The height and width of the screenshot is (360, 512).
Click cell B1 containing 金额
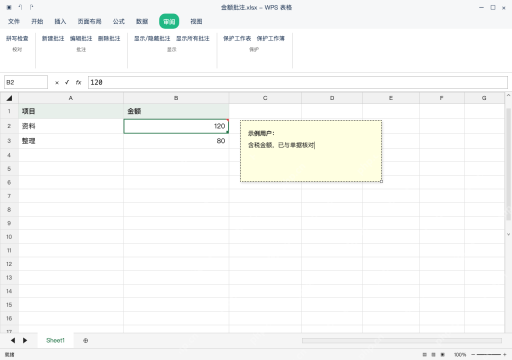[176, 111]
